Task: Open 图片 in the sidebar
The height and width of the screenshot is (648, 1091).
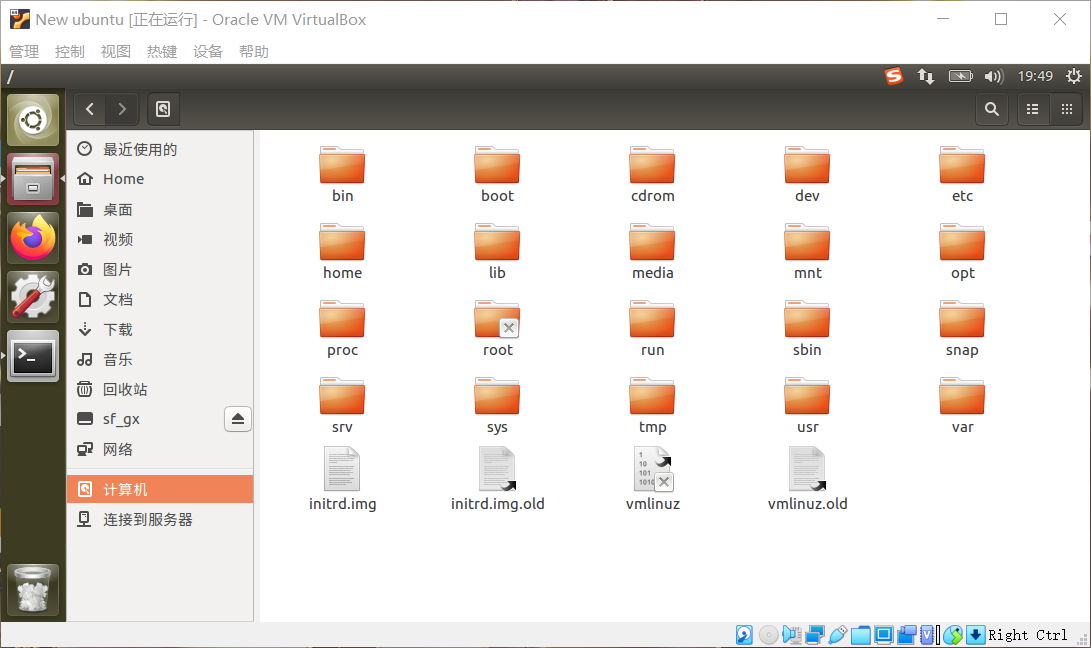Action: 160,269
